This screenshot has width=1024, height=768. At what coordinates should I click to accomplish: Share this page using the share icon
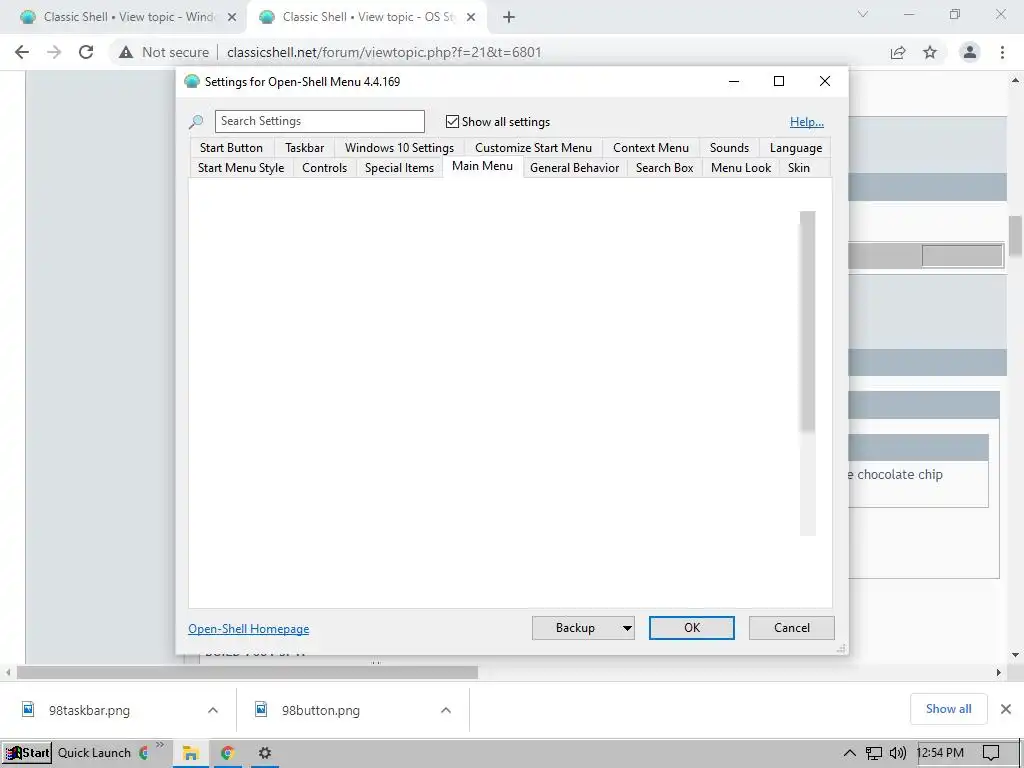(x=898, y=52)
